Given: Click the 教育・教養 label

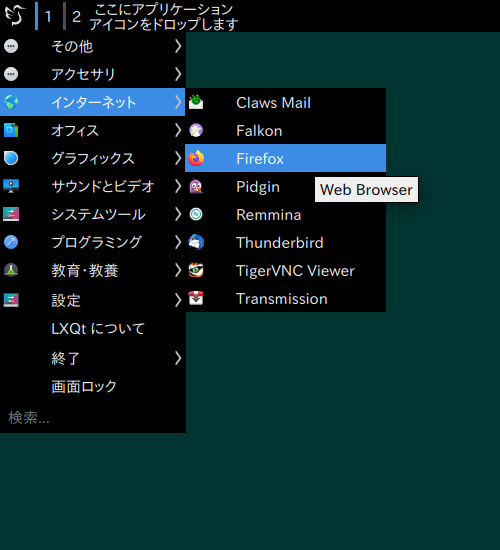Looking at the screenshot, I should click(x=85, y=270).
